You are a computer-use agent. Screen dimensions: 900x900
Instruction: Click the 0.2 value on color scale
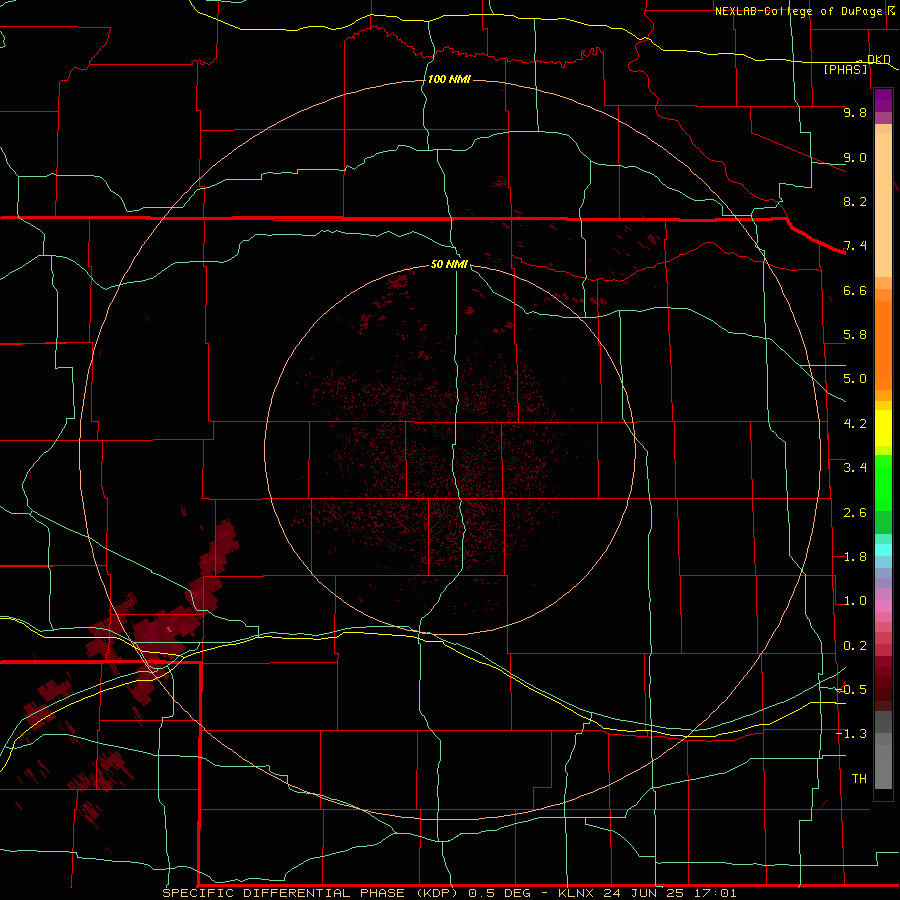[x=855, y=646]
